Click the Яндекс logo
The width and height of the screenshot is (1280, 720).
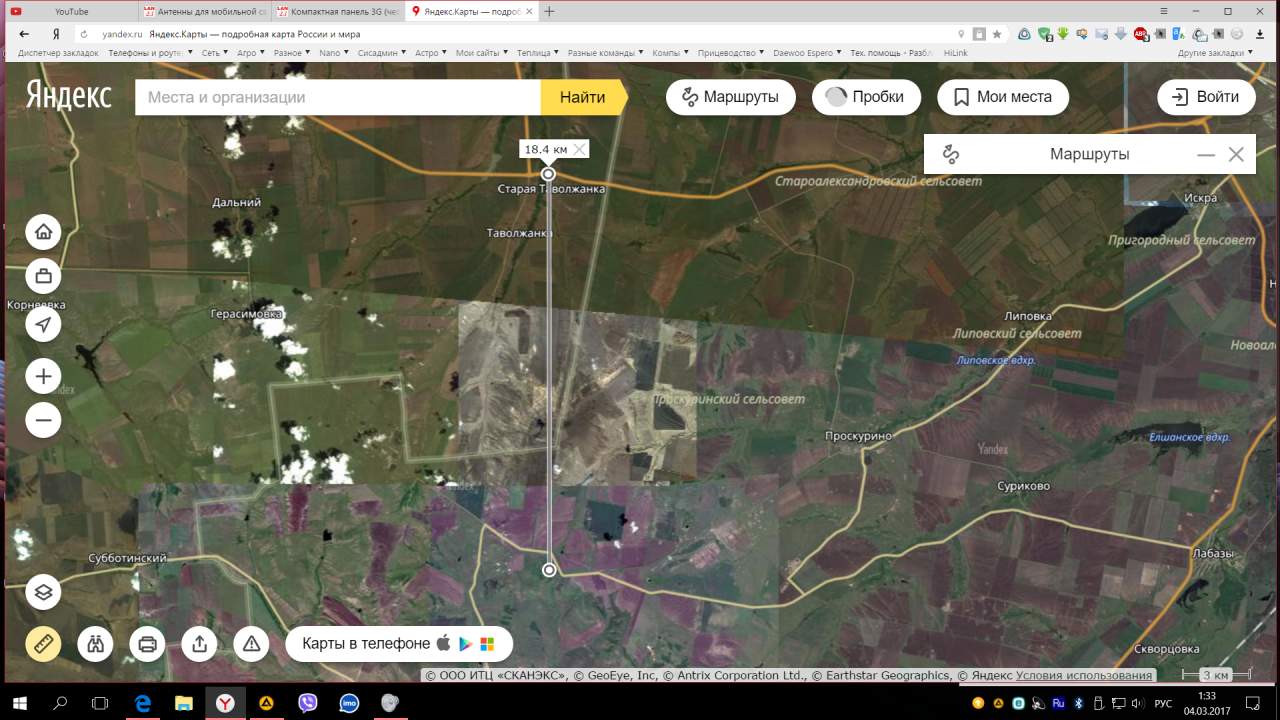point(68,97)
